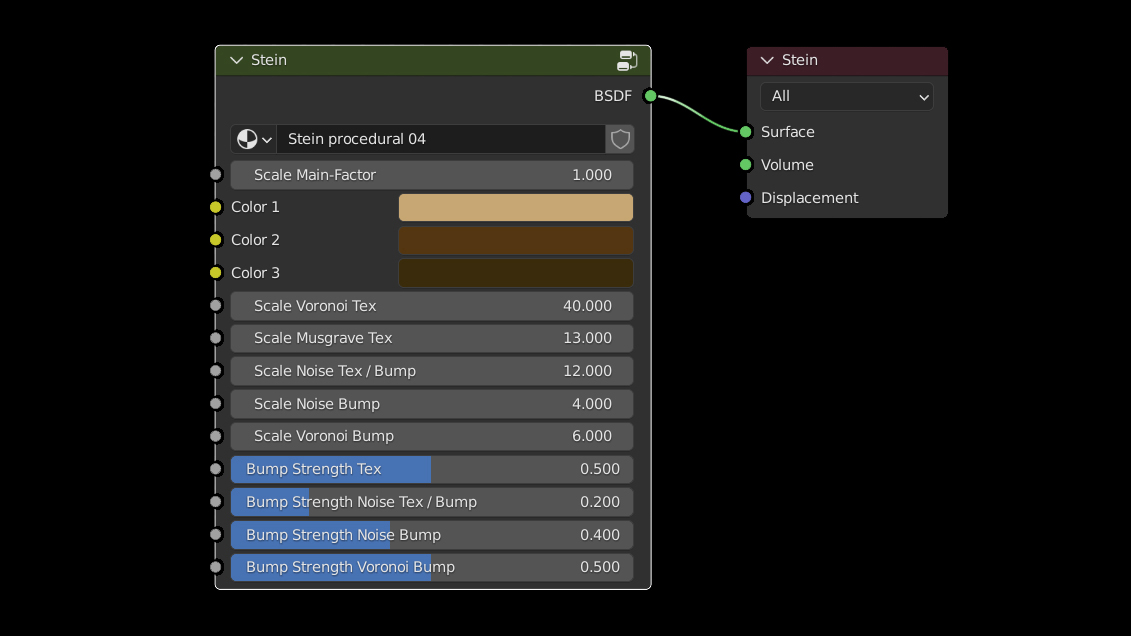Collapse the Stein material output node
The width and height of the screenshot is (1131, 636).
[x=767, y=60]
